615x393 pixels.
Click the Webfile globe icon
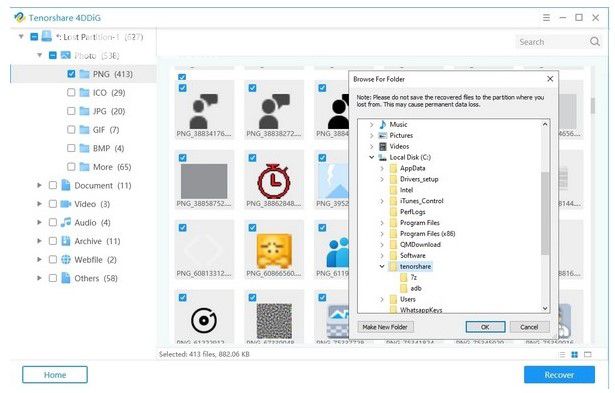coord(66,260)
